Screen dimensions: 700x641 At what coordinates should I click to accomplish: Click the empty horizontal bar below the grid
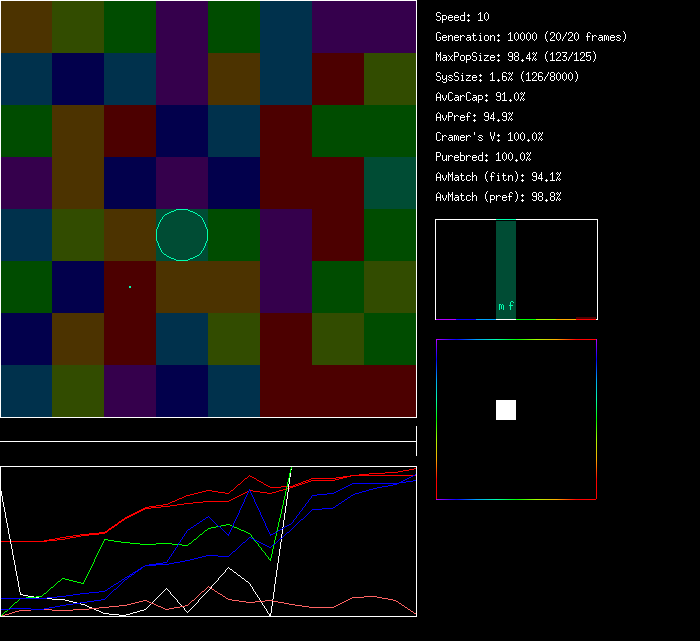[208, 431]
